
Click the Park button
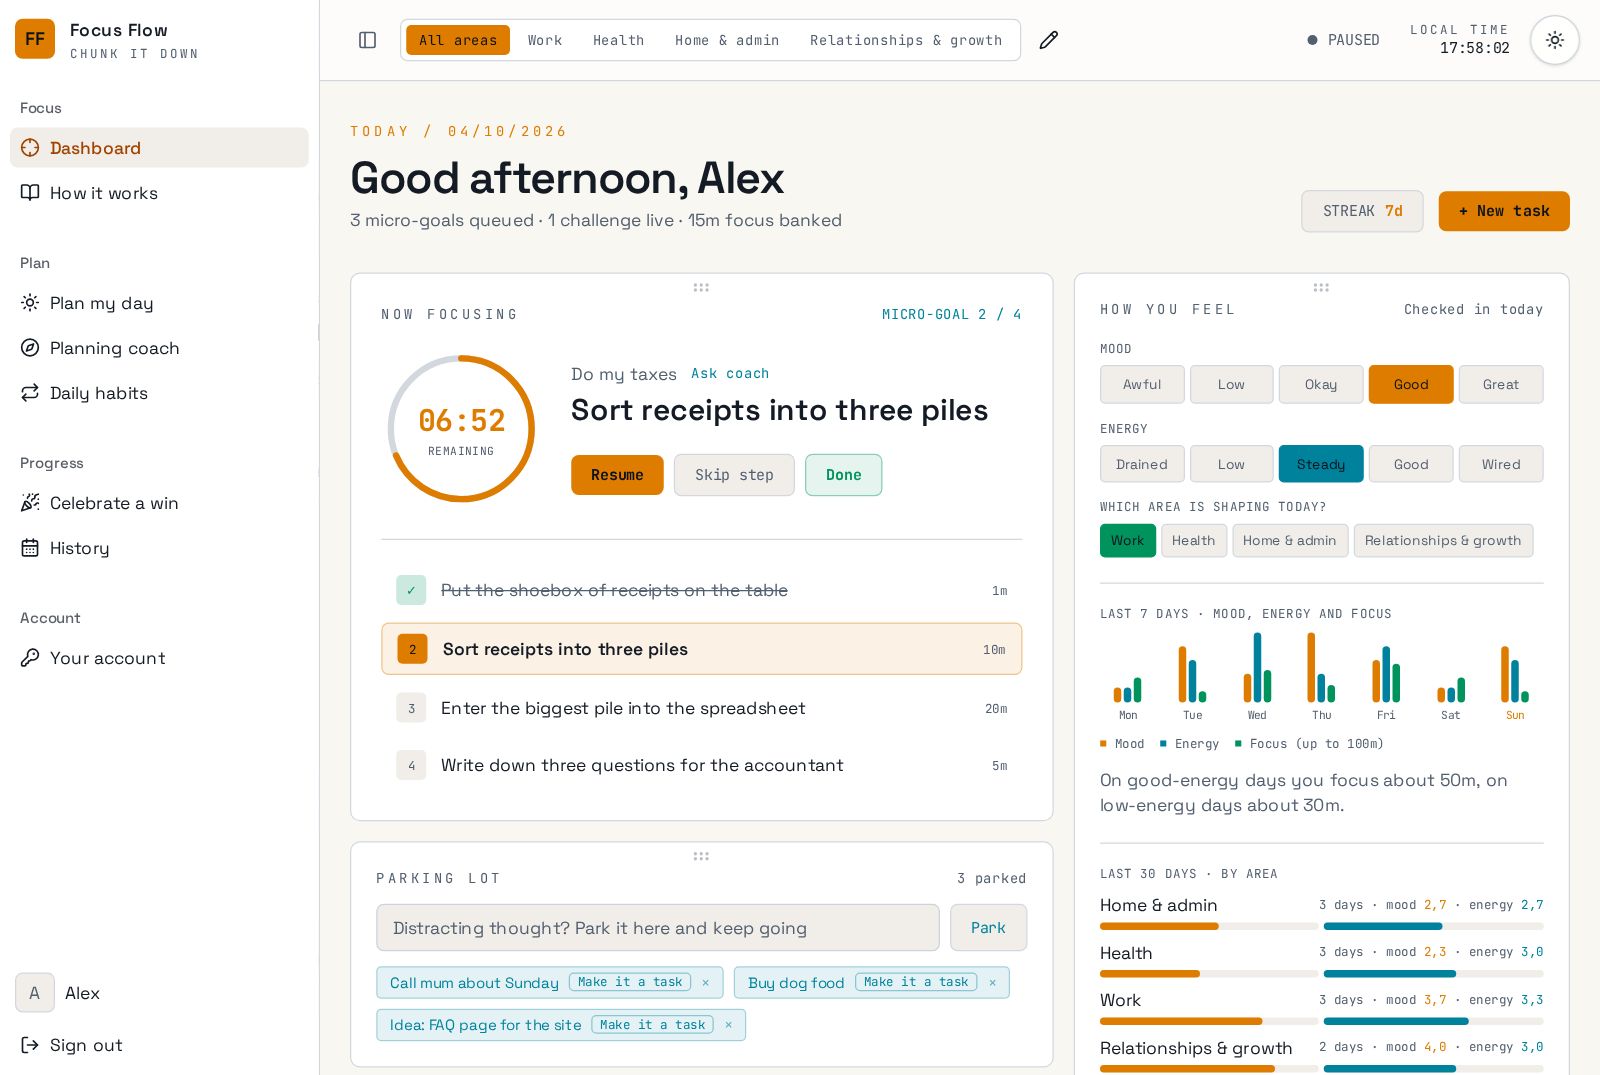pyautogui.click(x=988, y=928)
